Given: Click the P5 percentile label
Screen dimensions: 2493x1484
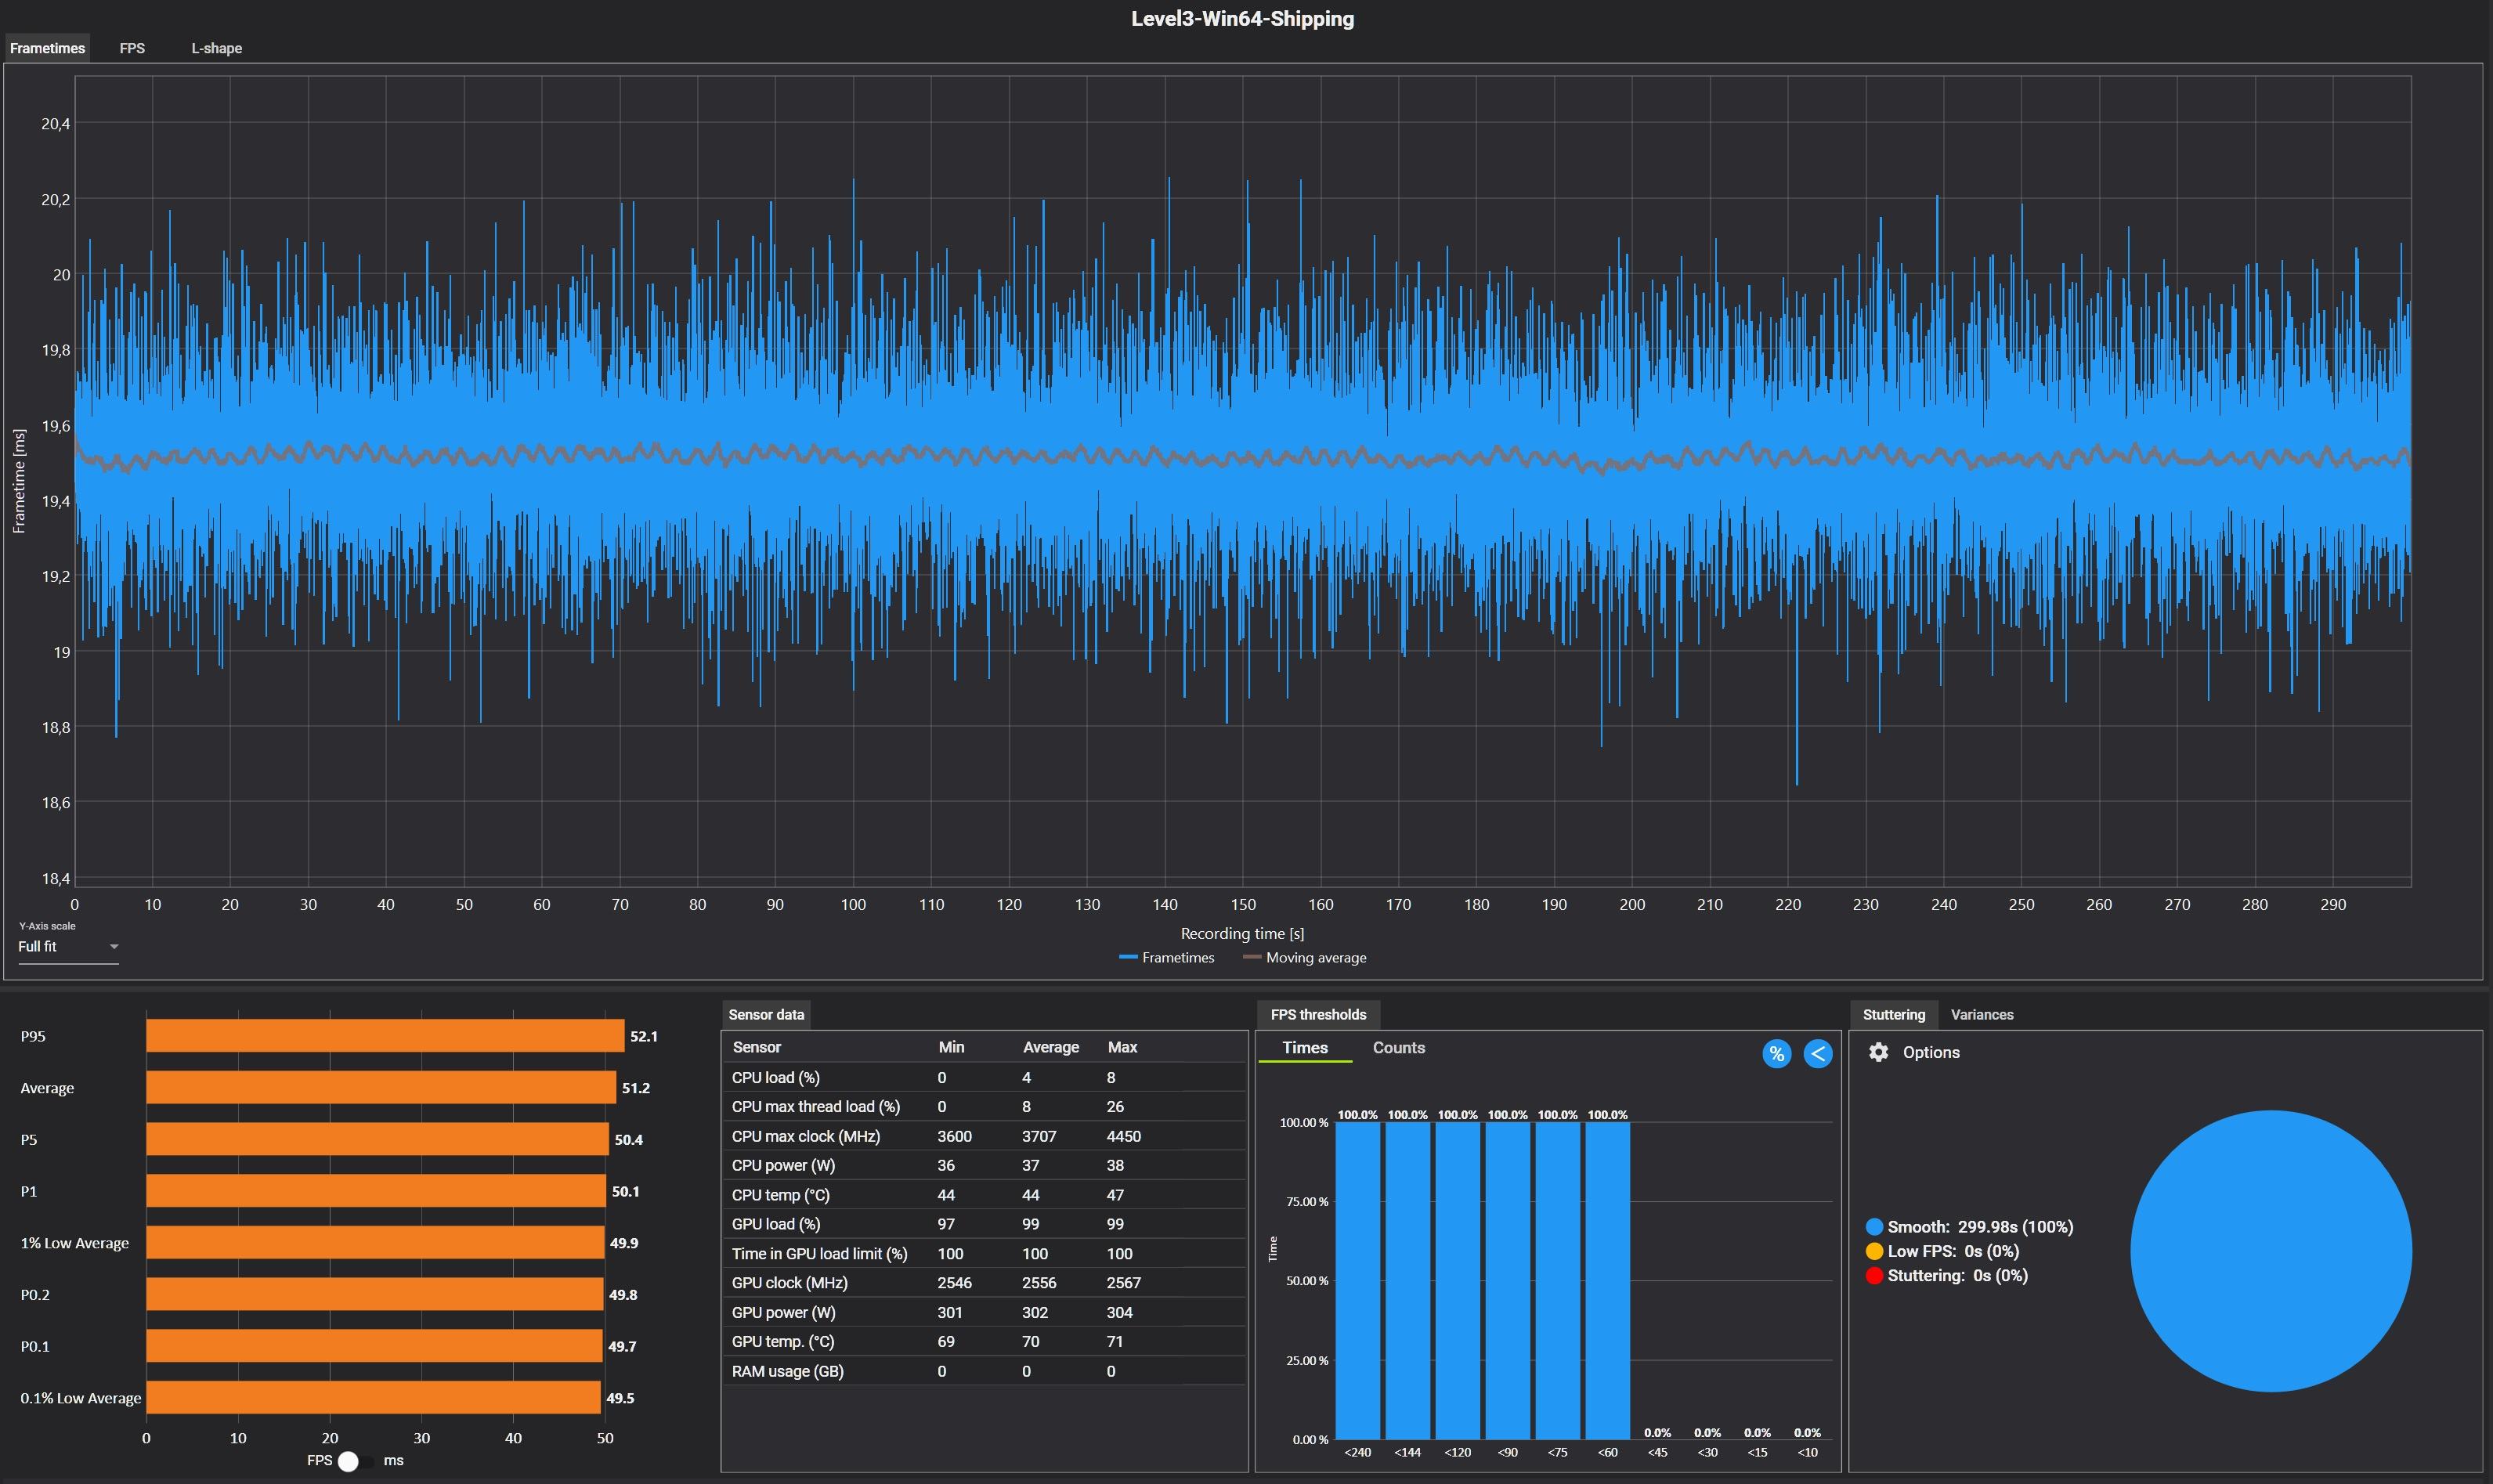Looking at the screenshot, I should click(29, 1140).
